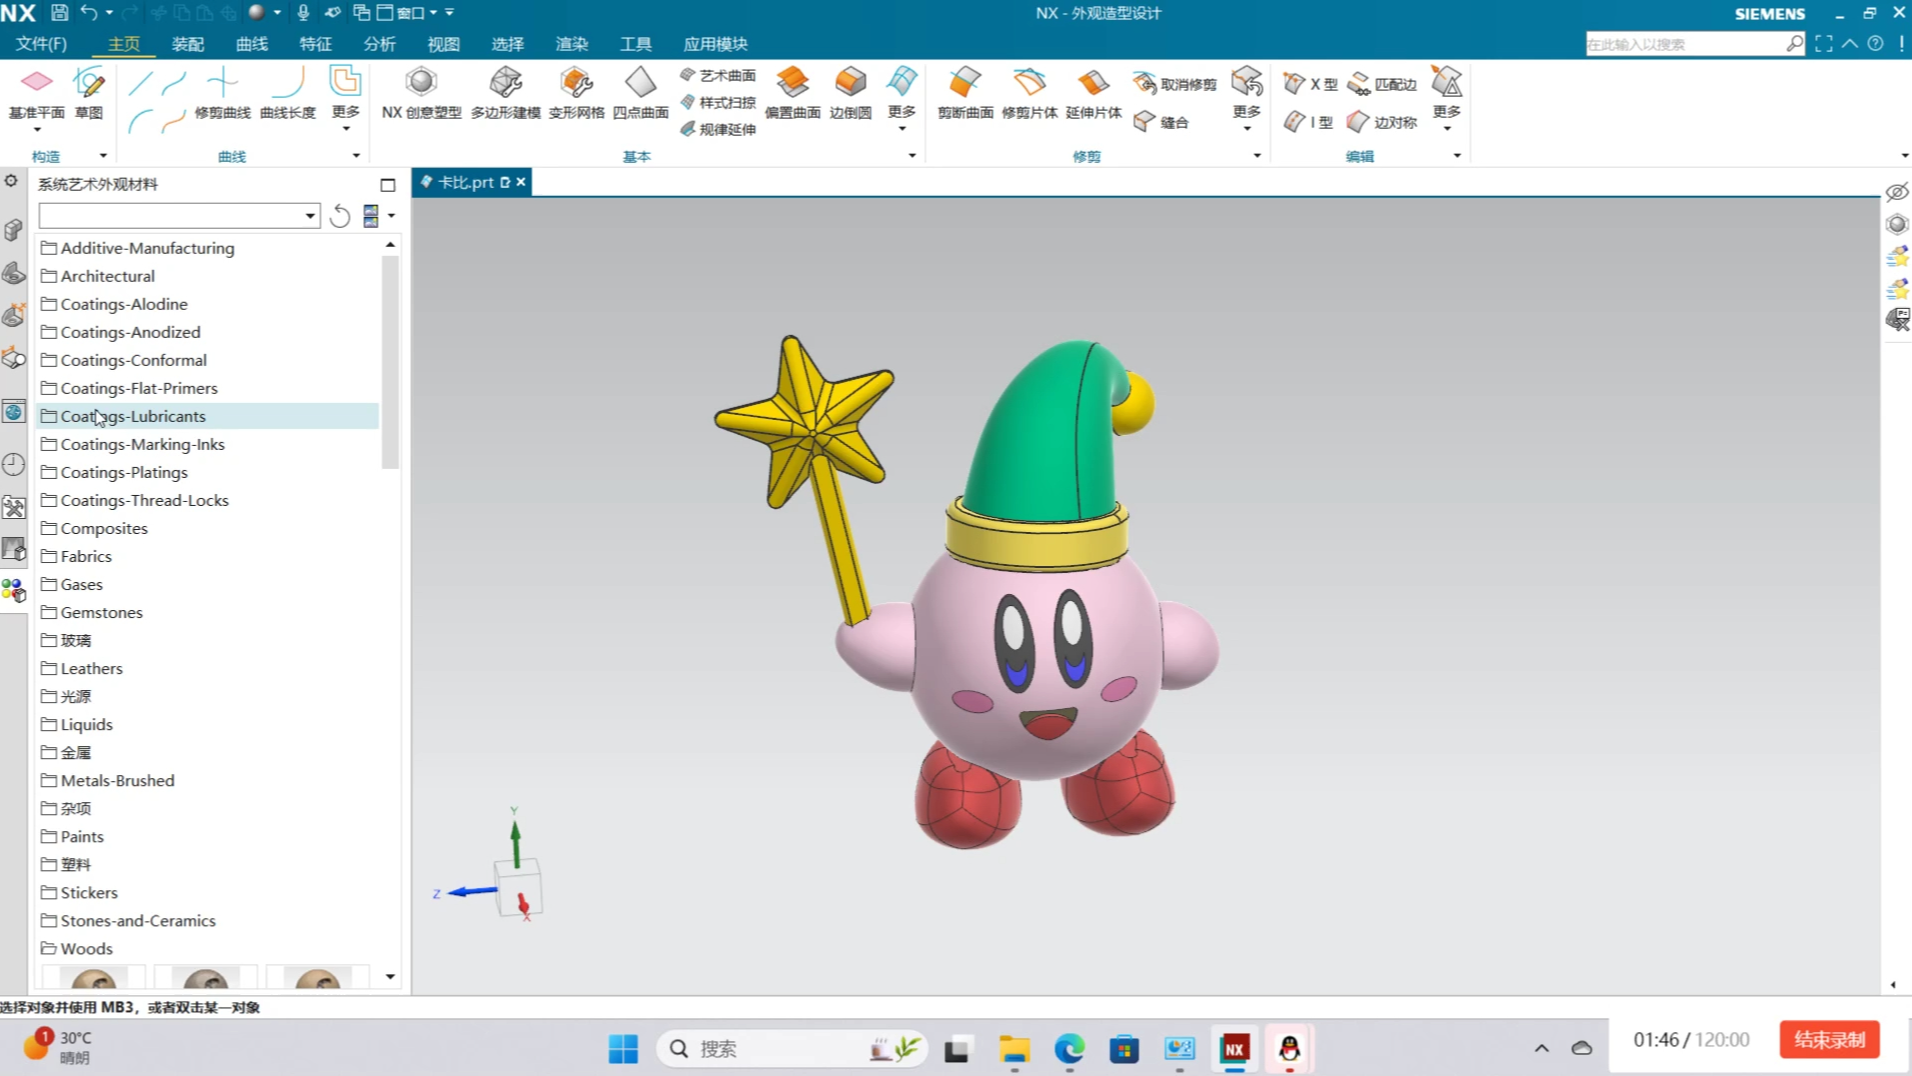Click the 规律延伸 law extension button
The width and height of the screenshot is (1912, 1076).
point(718,129)
